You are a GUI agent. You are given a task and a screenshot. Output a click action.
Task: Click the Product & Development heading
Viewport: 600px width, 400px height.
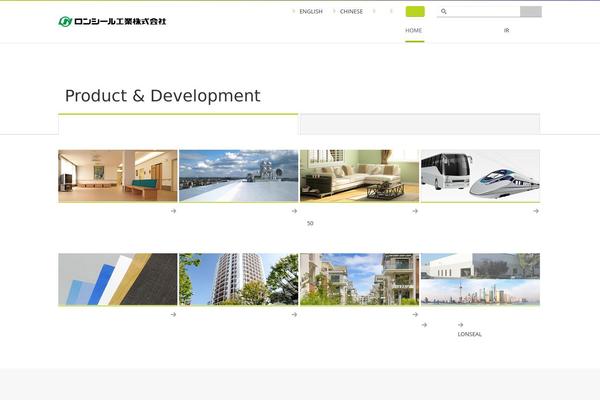[x=163, y=96]
